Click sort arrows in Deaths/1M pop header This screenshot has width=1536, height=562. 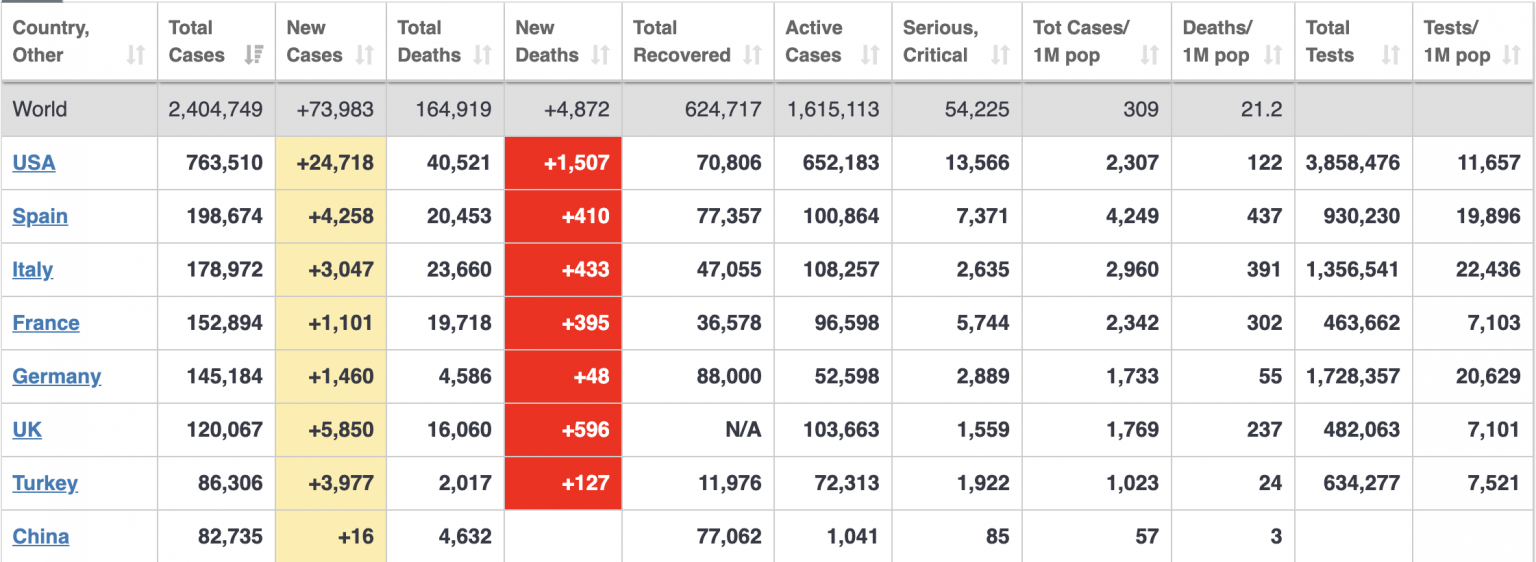pyautogui.click(x=1273, y=56)
